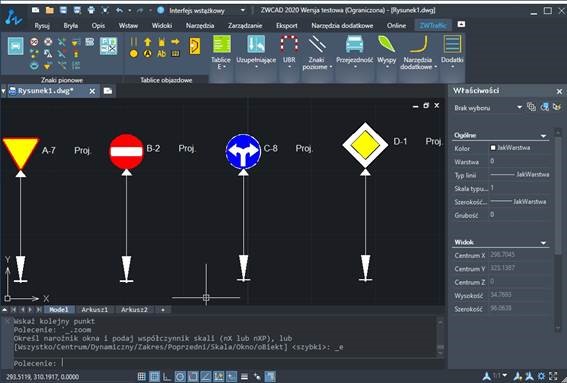The width and height of the screenshot is (567, 383).
Task: Click the select objects icon in Właściwości panel
Action: (544, 107)
